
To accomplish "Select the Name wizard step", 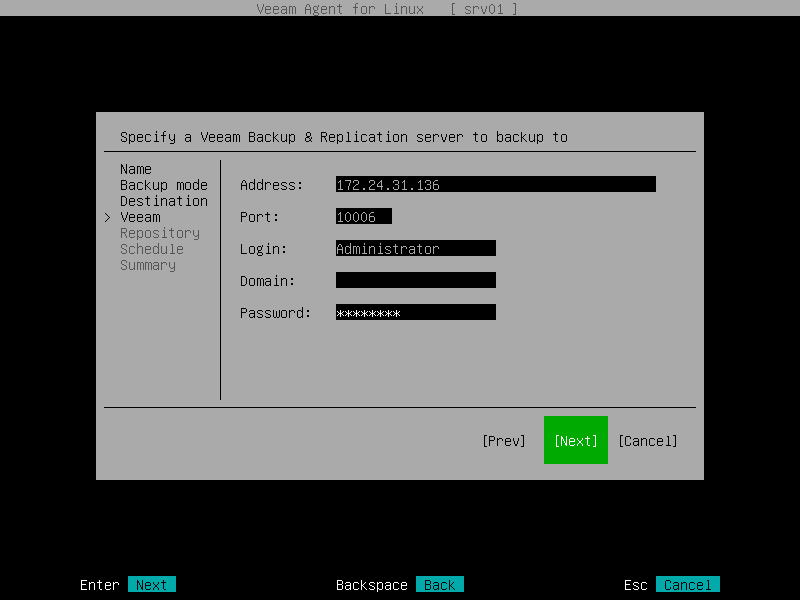I will pyautogui.click(x=135, y=169).
